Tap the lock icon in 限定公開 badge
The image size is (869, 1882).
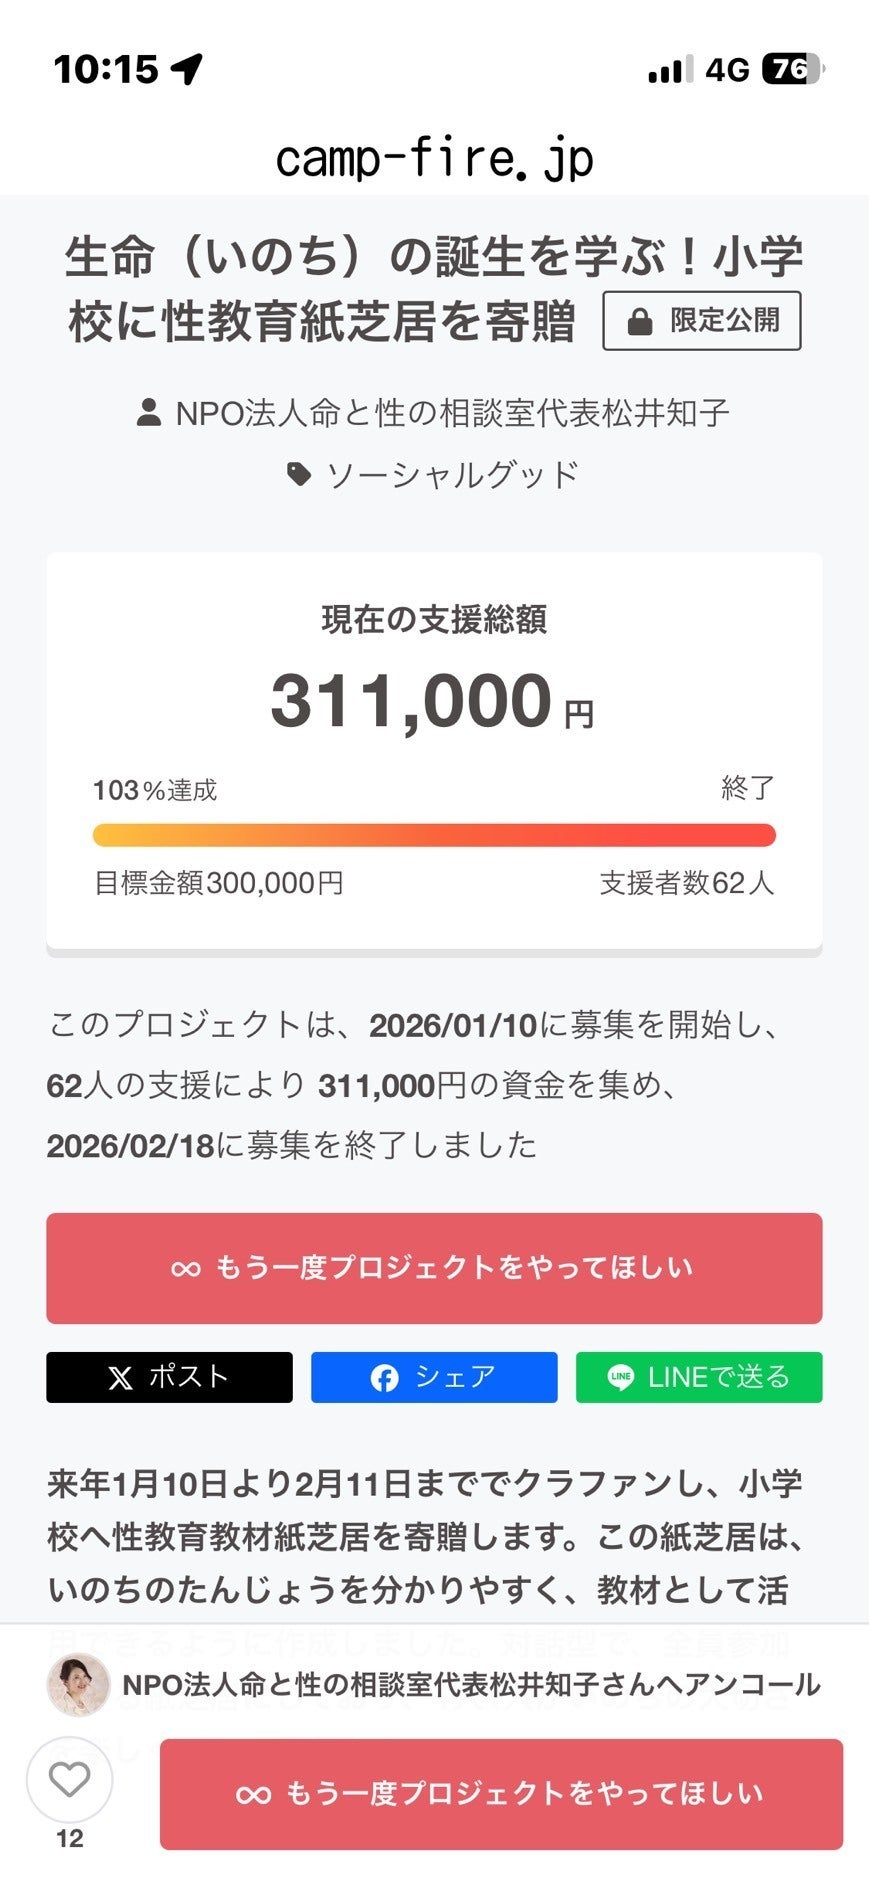639,322
